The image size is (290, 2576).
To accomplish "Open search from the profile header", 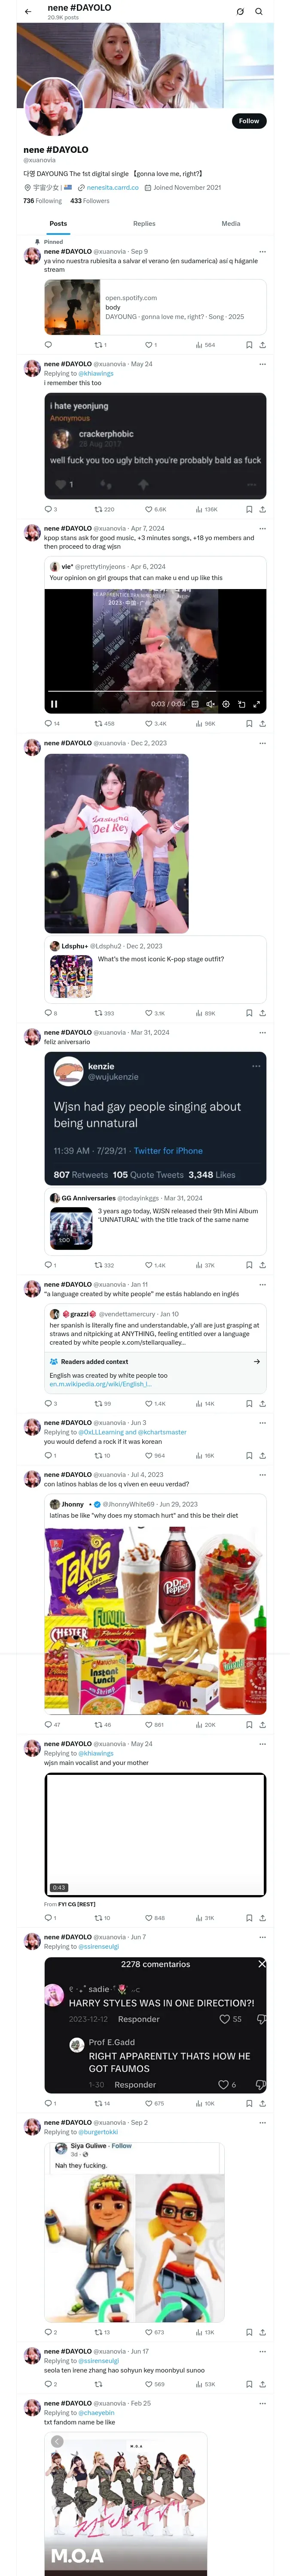I will point(258,11).
